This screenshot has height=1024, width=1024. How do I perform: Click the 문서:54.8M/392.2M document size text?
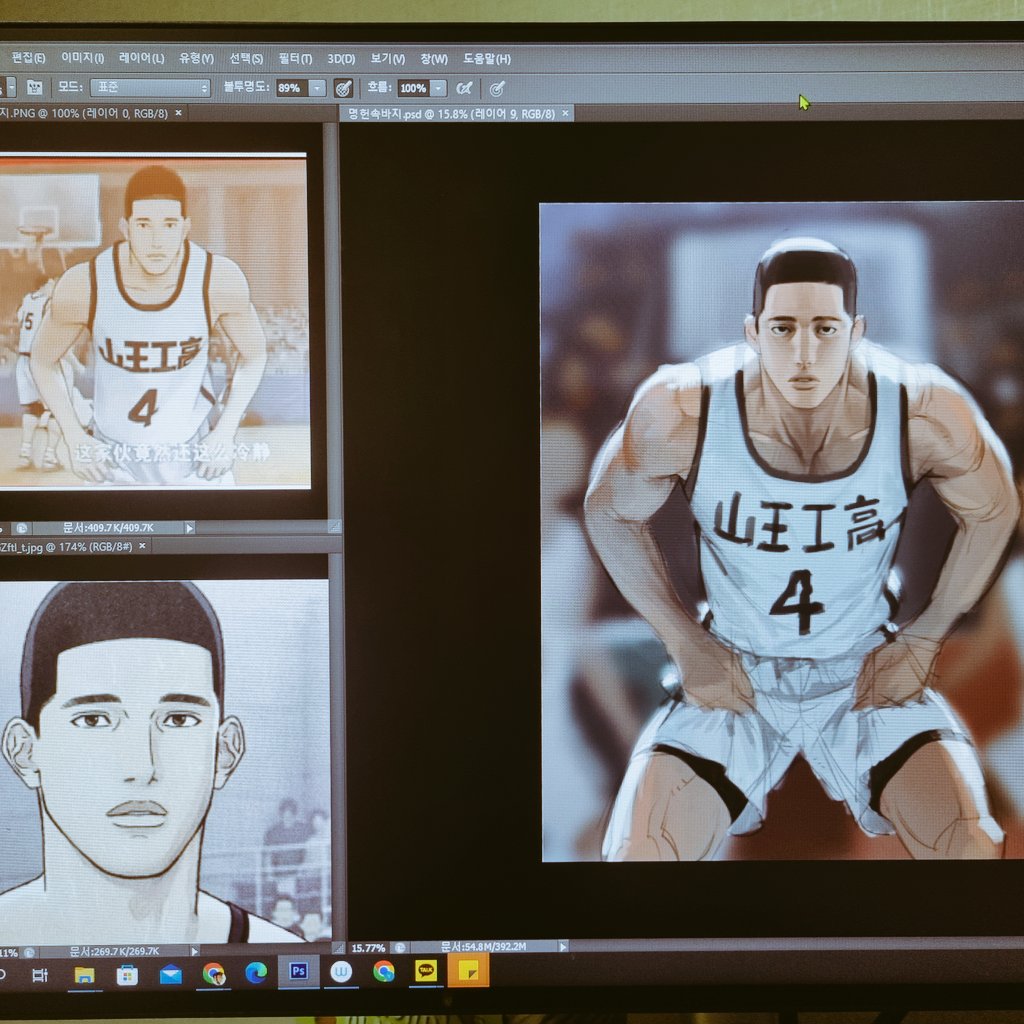coord(483,946)
